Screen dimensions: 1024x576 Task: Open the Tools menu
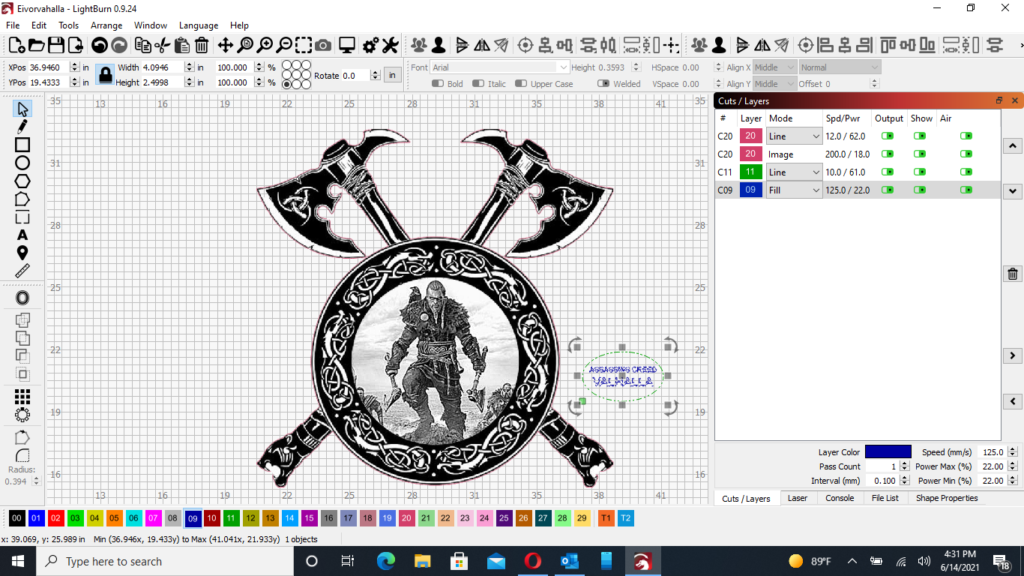[69, 25]
